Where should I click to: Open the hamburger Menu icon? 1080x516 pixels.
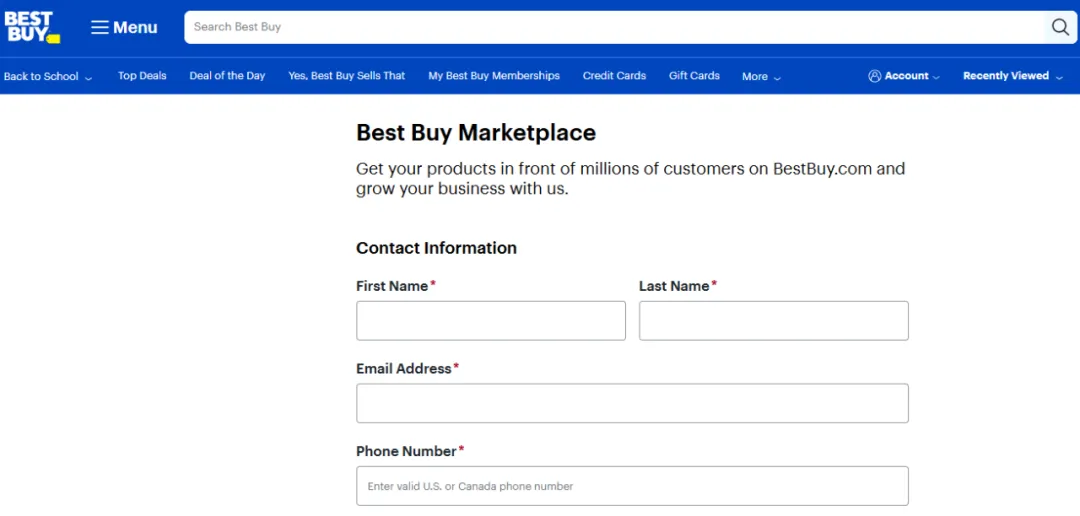100,27
